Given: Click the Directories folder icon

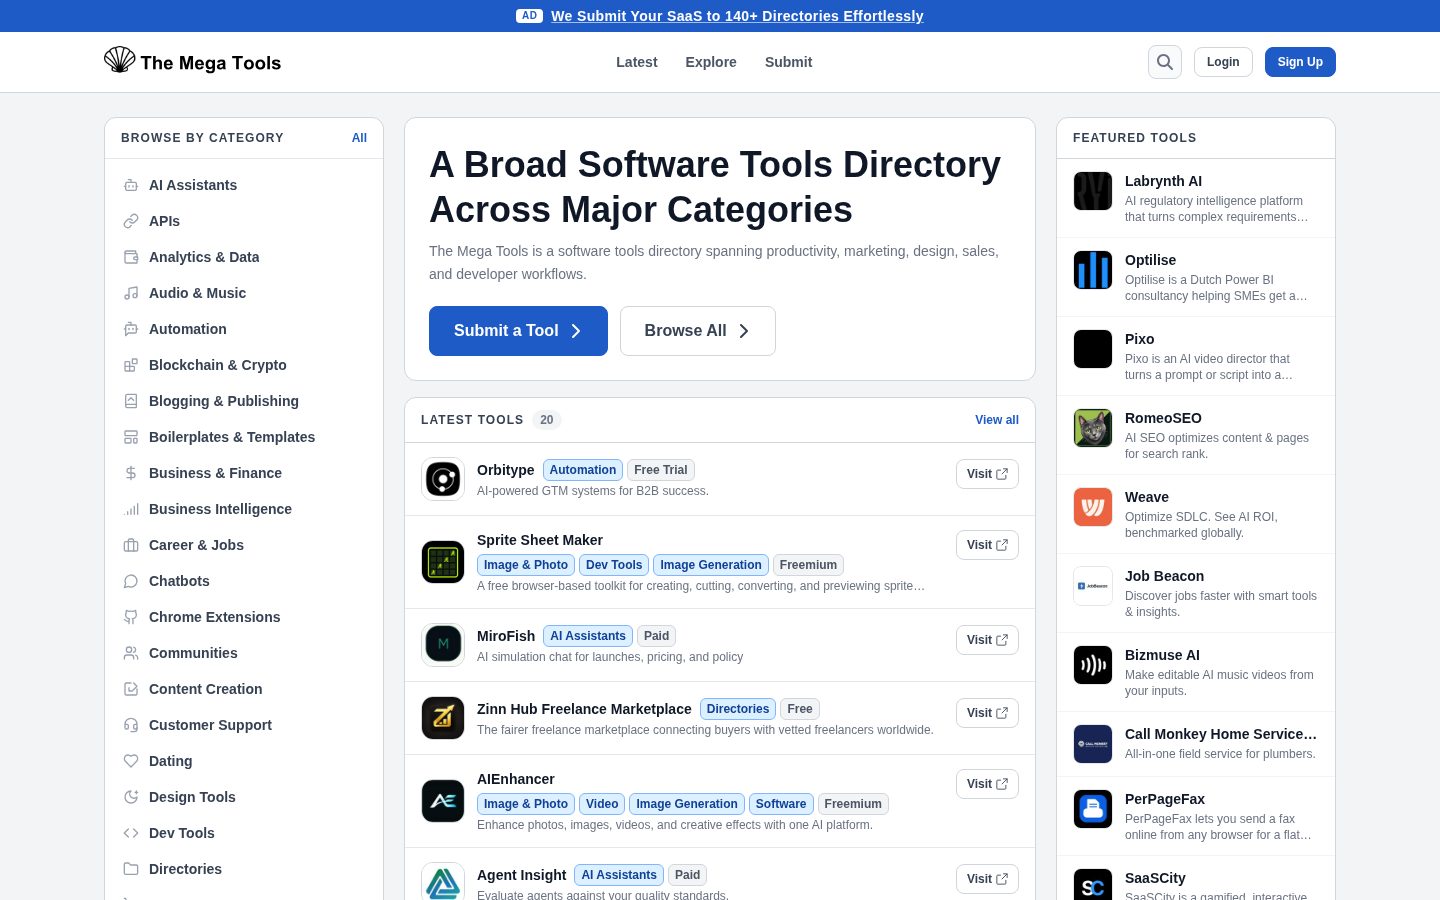Looking at the screenshot, I should [131, 869].
